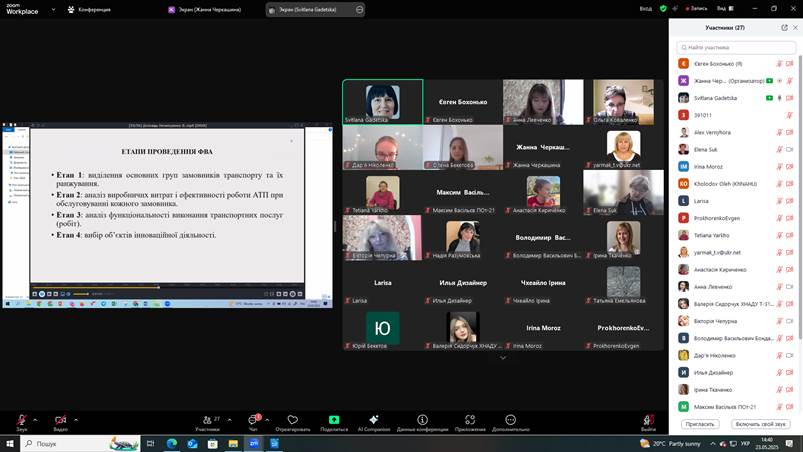Click the Включить свой звук button
The width and height of the screenshot is (803, 452).
click(760, 424)
